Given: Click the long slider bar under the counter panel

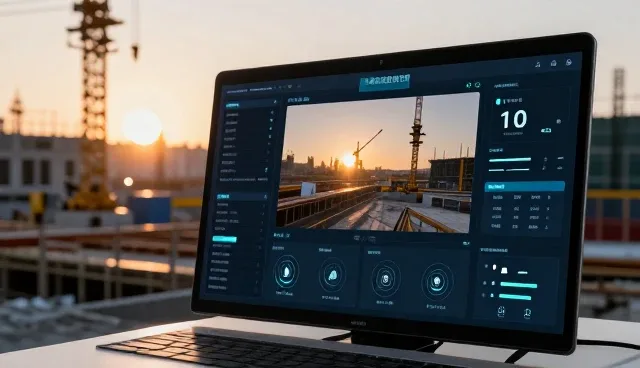Looking at the screenshot, I should point(510,160).
